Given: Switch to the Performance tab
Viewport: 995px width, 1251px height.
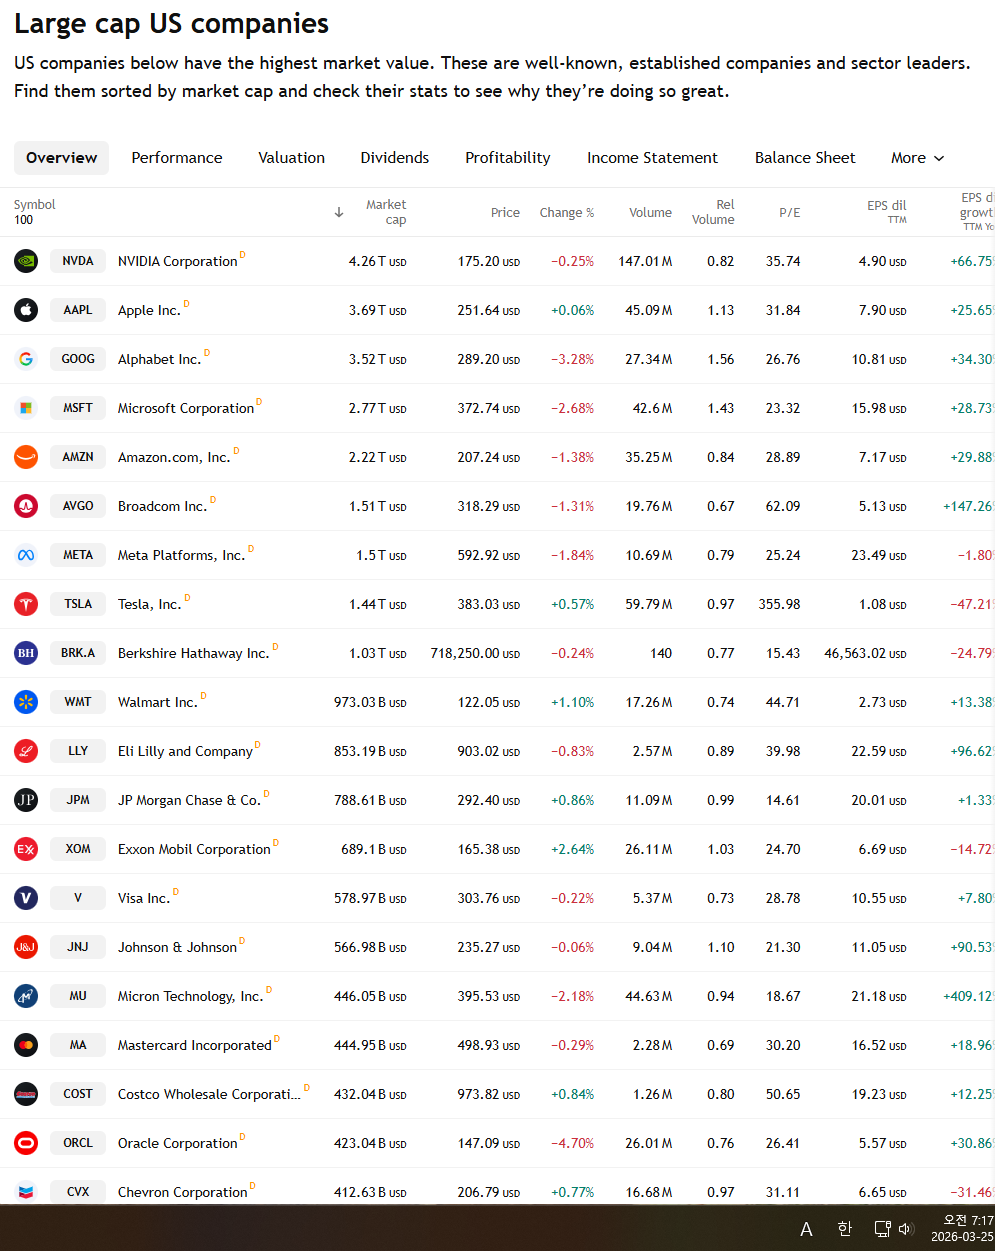Looking at the screenshot, I should pyautogui.click(x=177, y=158).
